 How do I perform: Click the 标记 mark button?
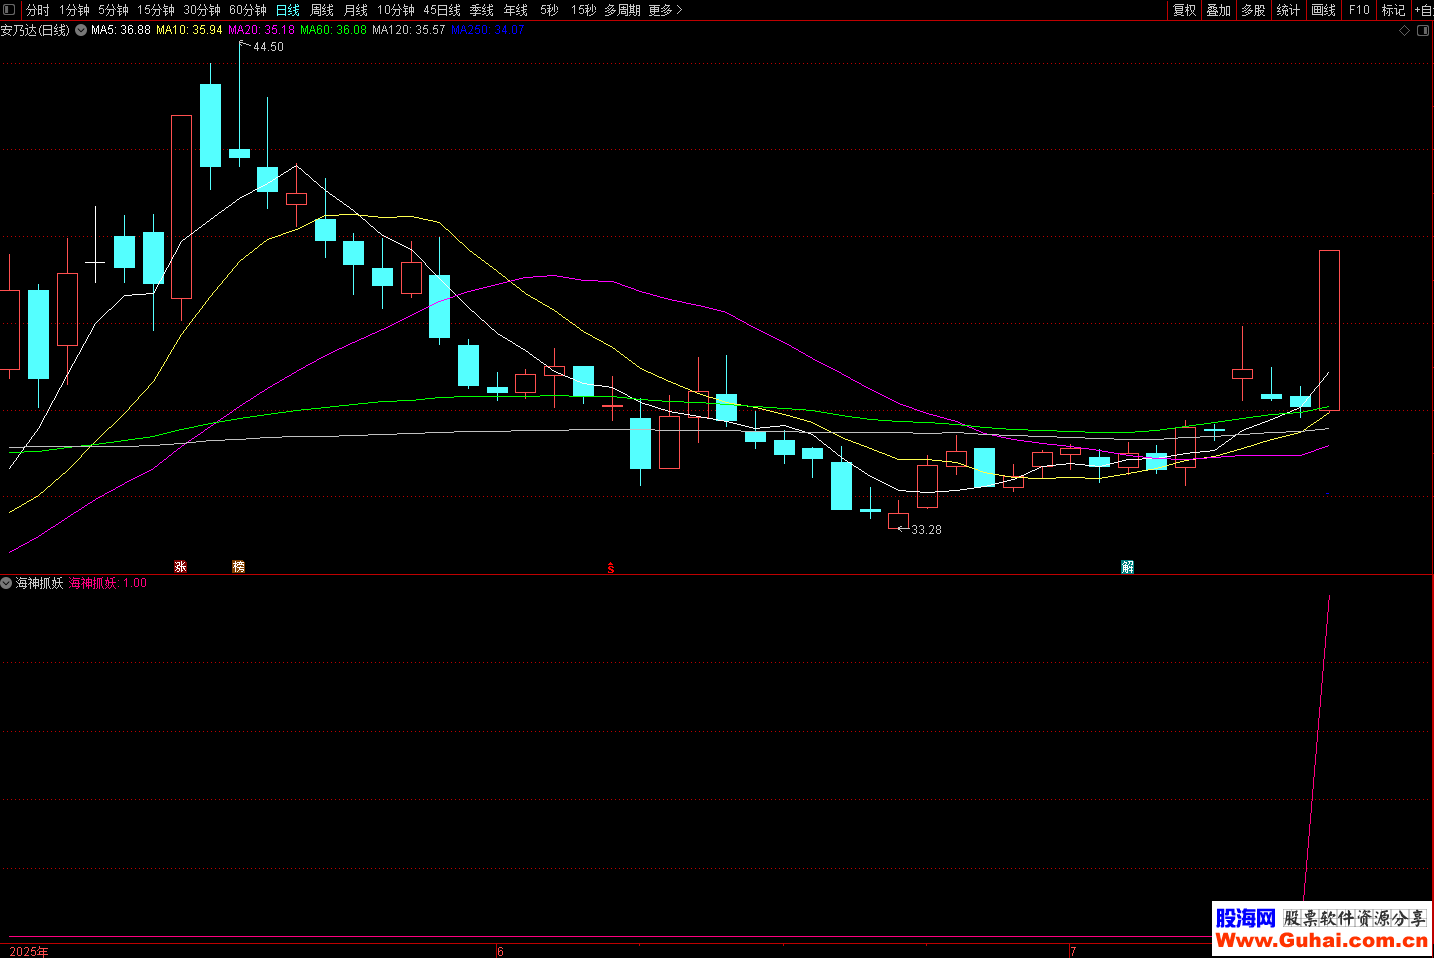pos(1393,10)
